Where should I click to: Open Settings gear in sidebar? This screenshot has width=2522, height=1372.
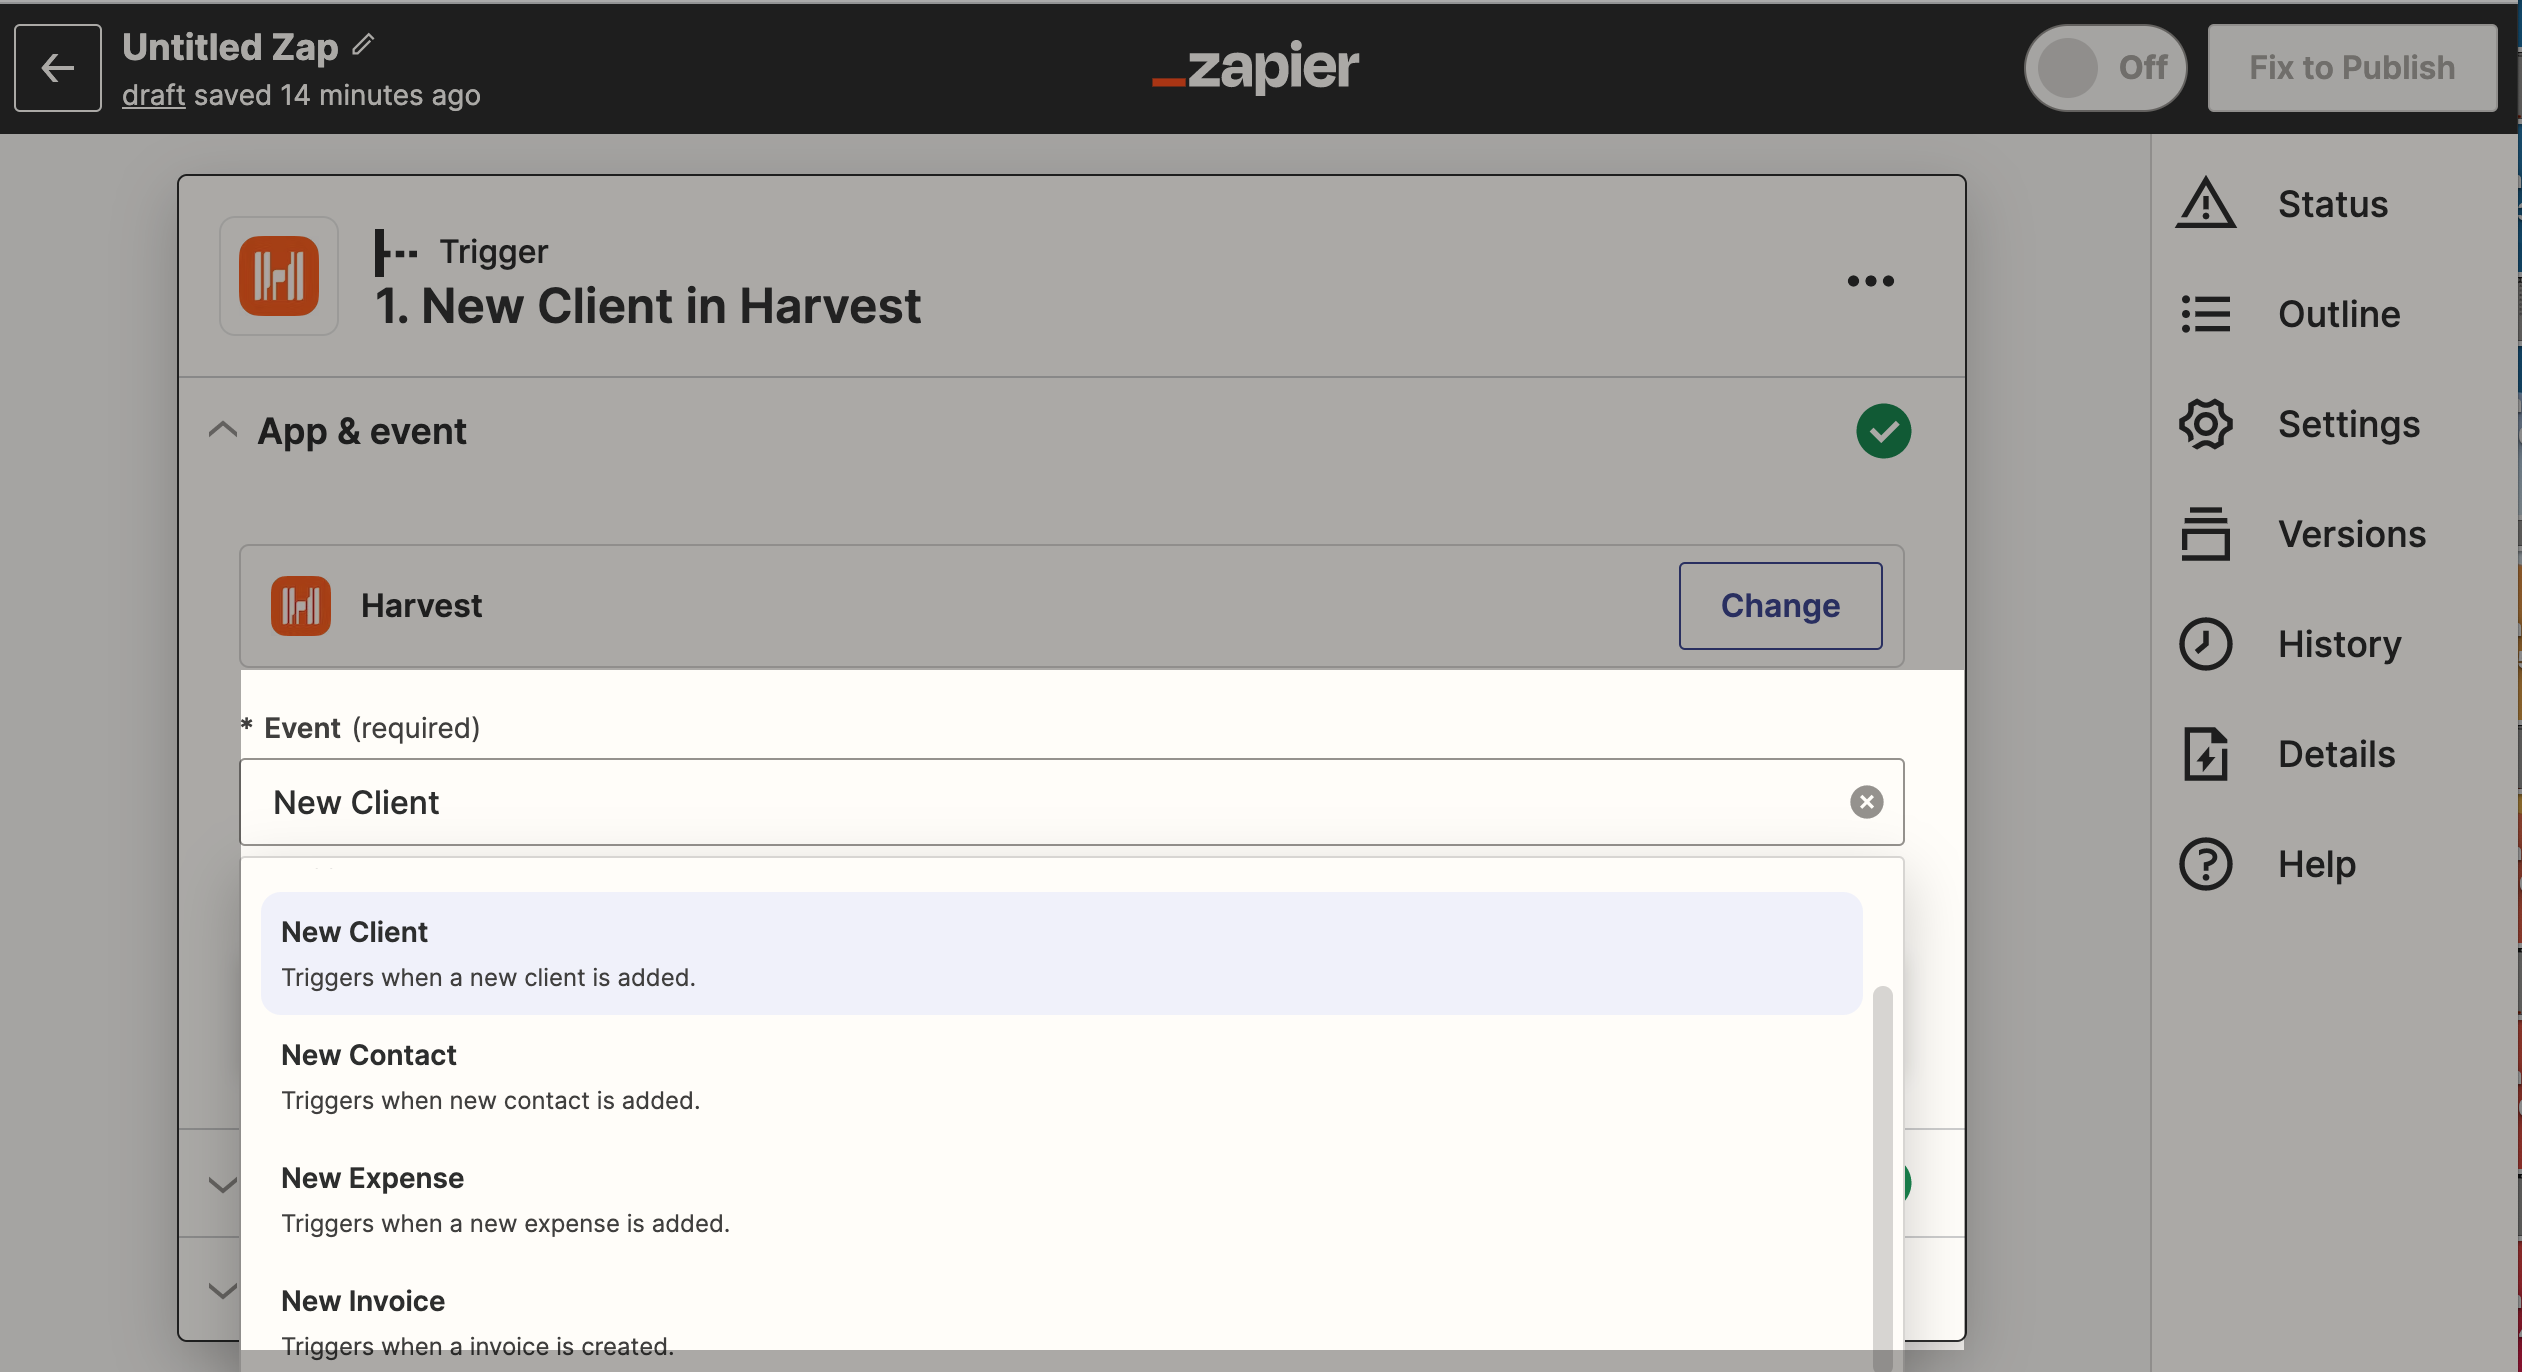[x=2205, y=424]
